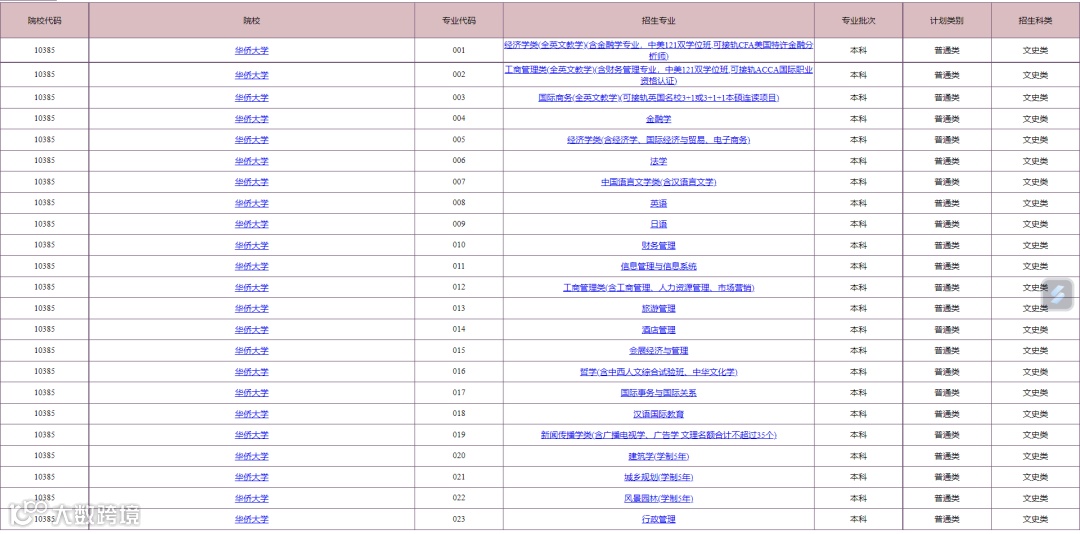Click 华侨大学 link in the 财务管理 row

251,245
